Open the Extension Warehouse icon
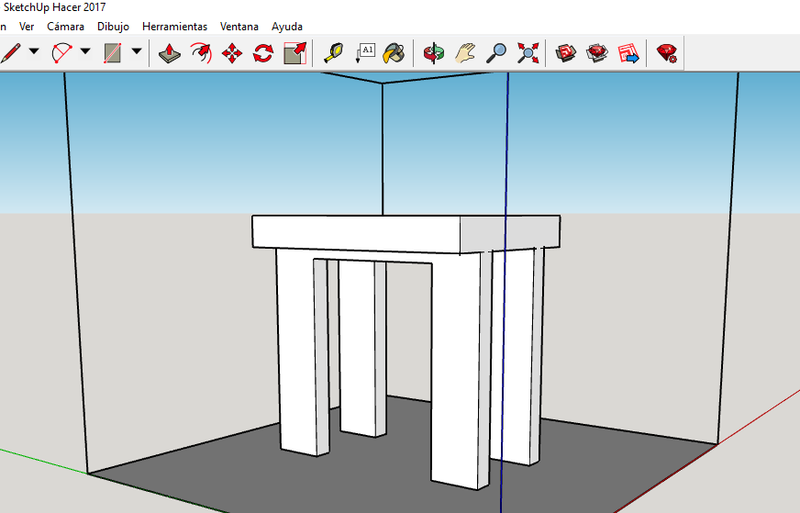 point(597,53)
